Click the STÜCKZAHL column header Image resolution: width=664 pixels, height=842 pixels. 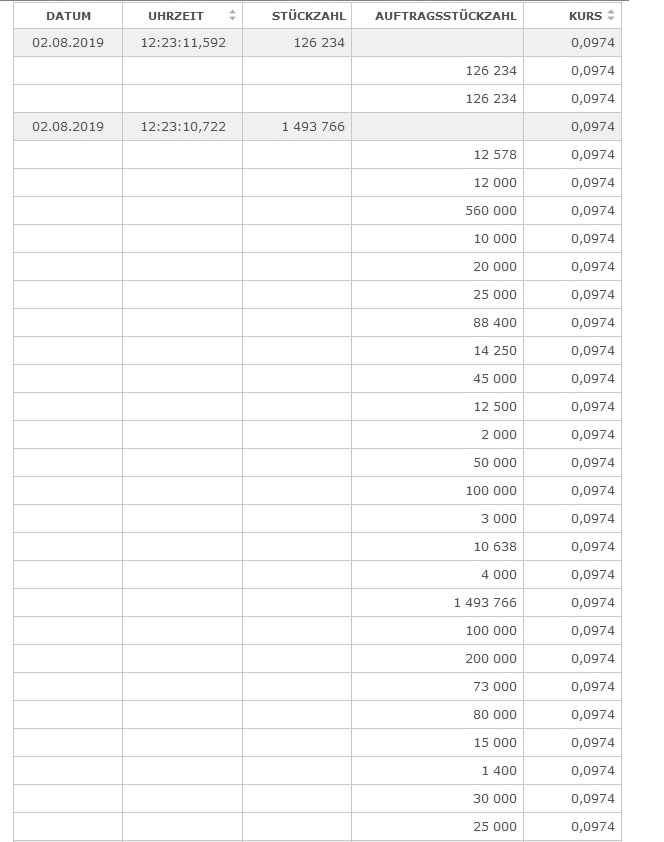point(308,16)
